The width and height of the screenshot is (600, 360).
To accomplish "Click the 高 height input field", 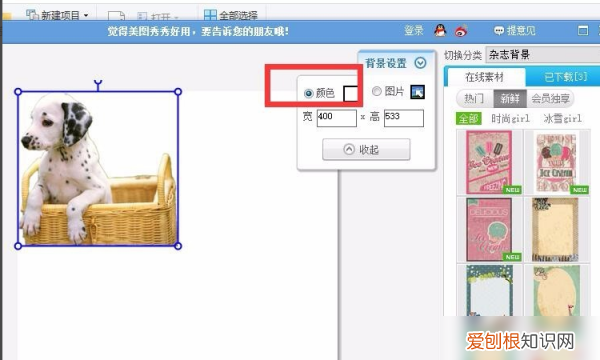I will 404,118.
